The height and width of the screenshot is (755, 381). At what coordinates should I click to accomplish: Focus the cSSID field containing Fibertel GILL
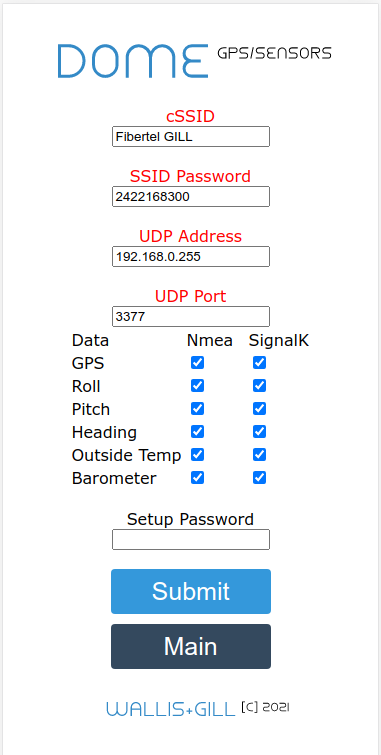click(191, 137)
